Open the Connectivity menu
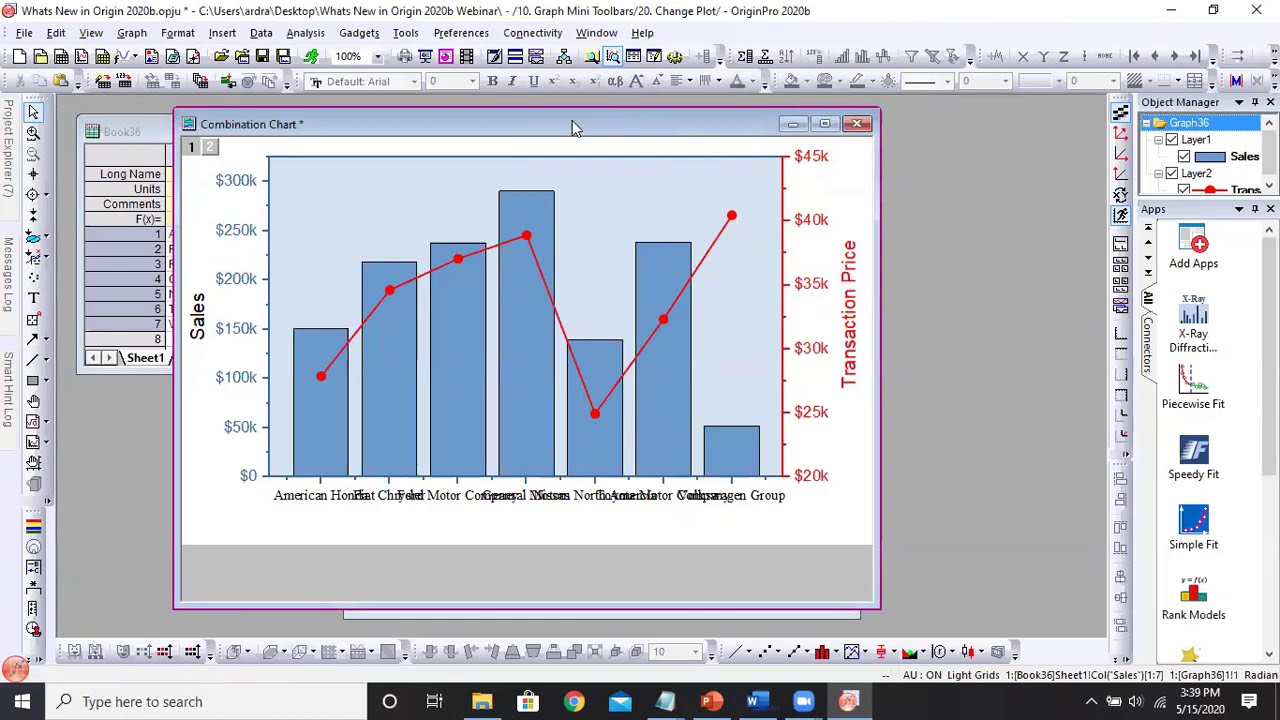The width and height of the screenshot is (1280, 720). (532, 33)
